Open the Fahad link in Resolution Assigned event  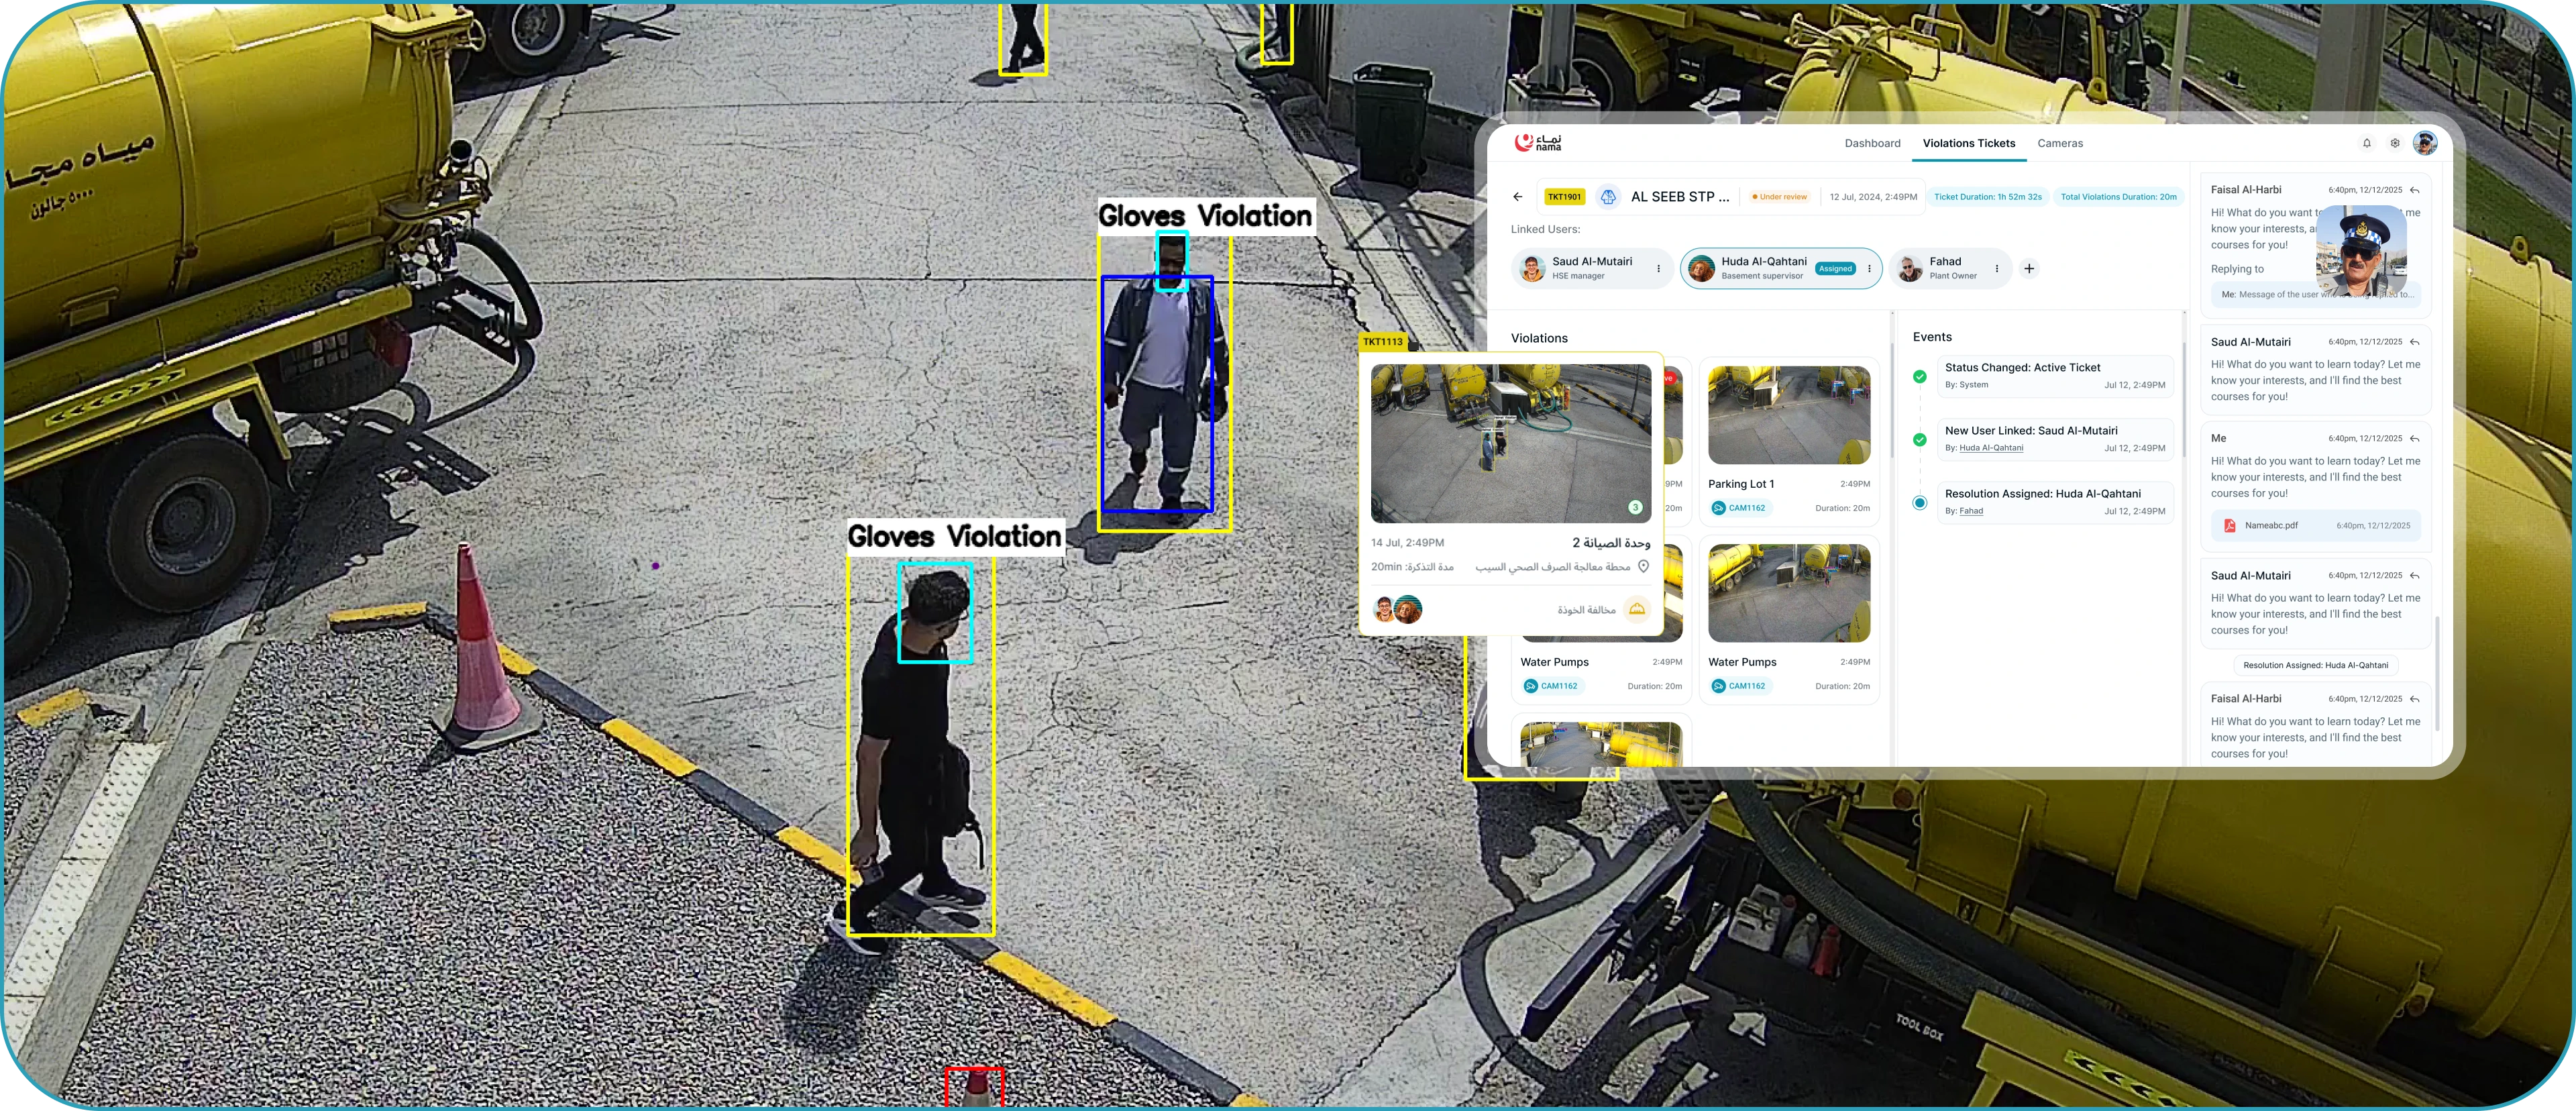(x=1971, y=511)
